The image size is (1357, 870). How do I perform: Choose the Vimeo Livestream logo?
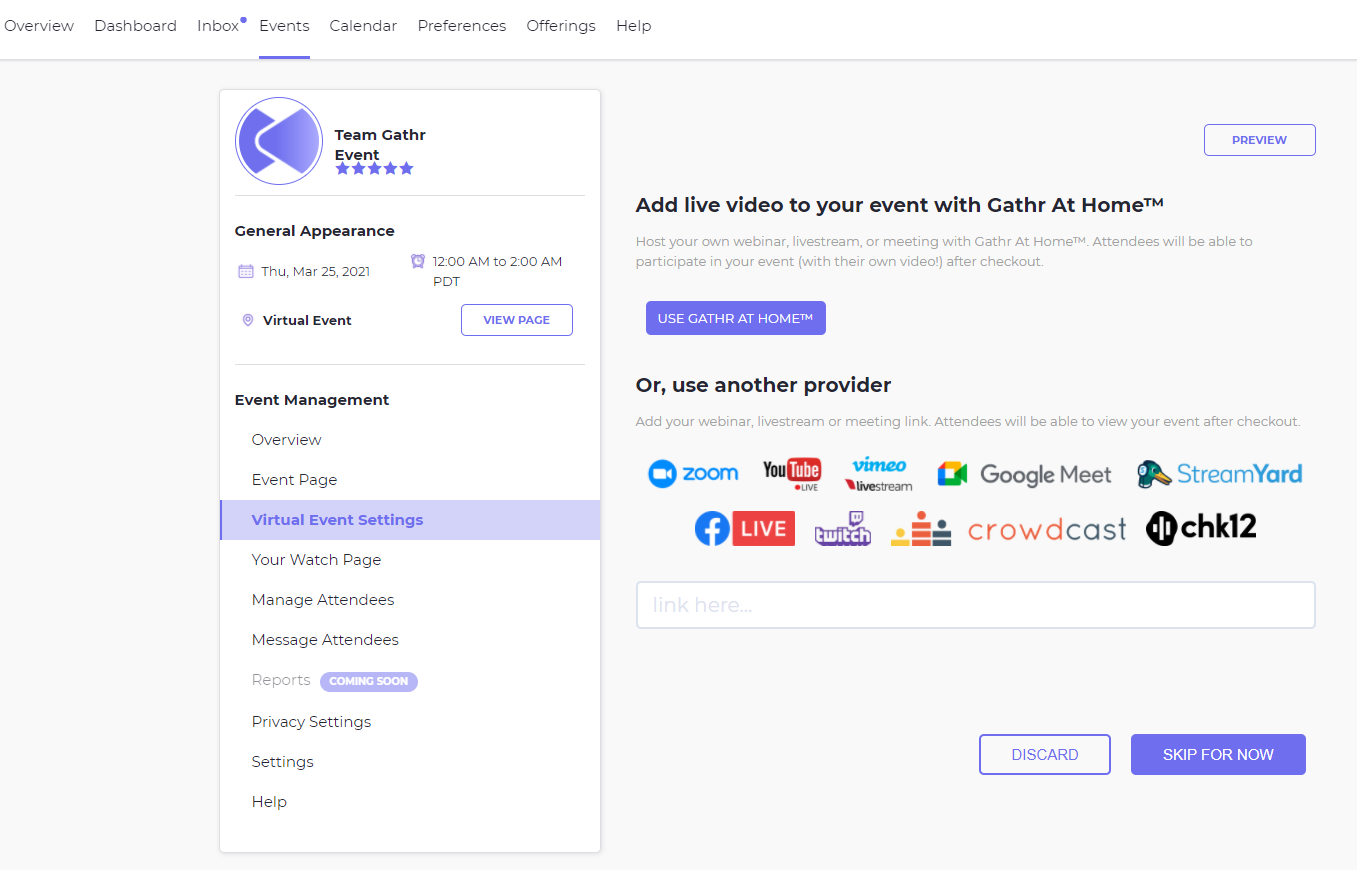pos(879,474)
